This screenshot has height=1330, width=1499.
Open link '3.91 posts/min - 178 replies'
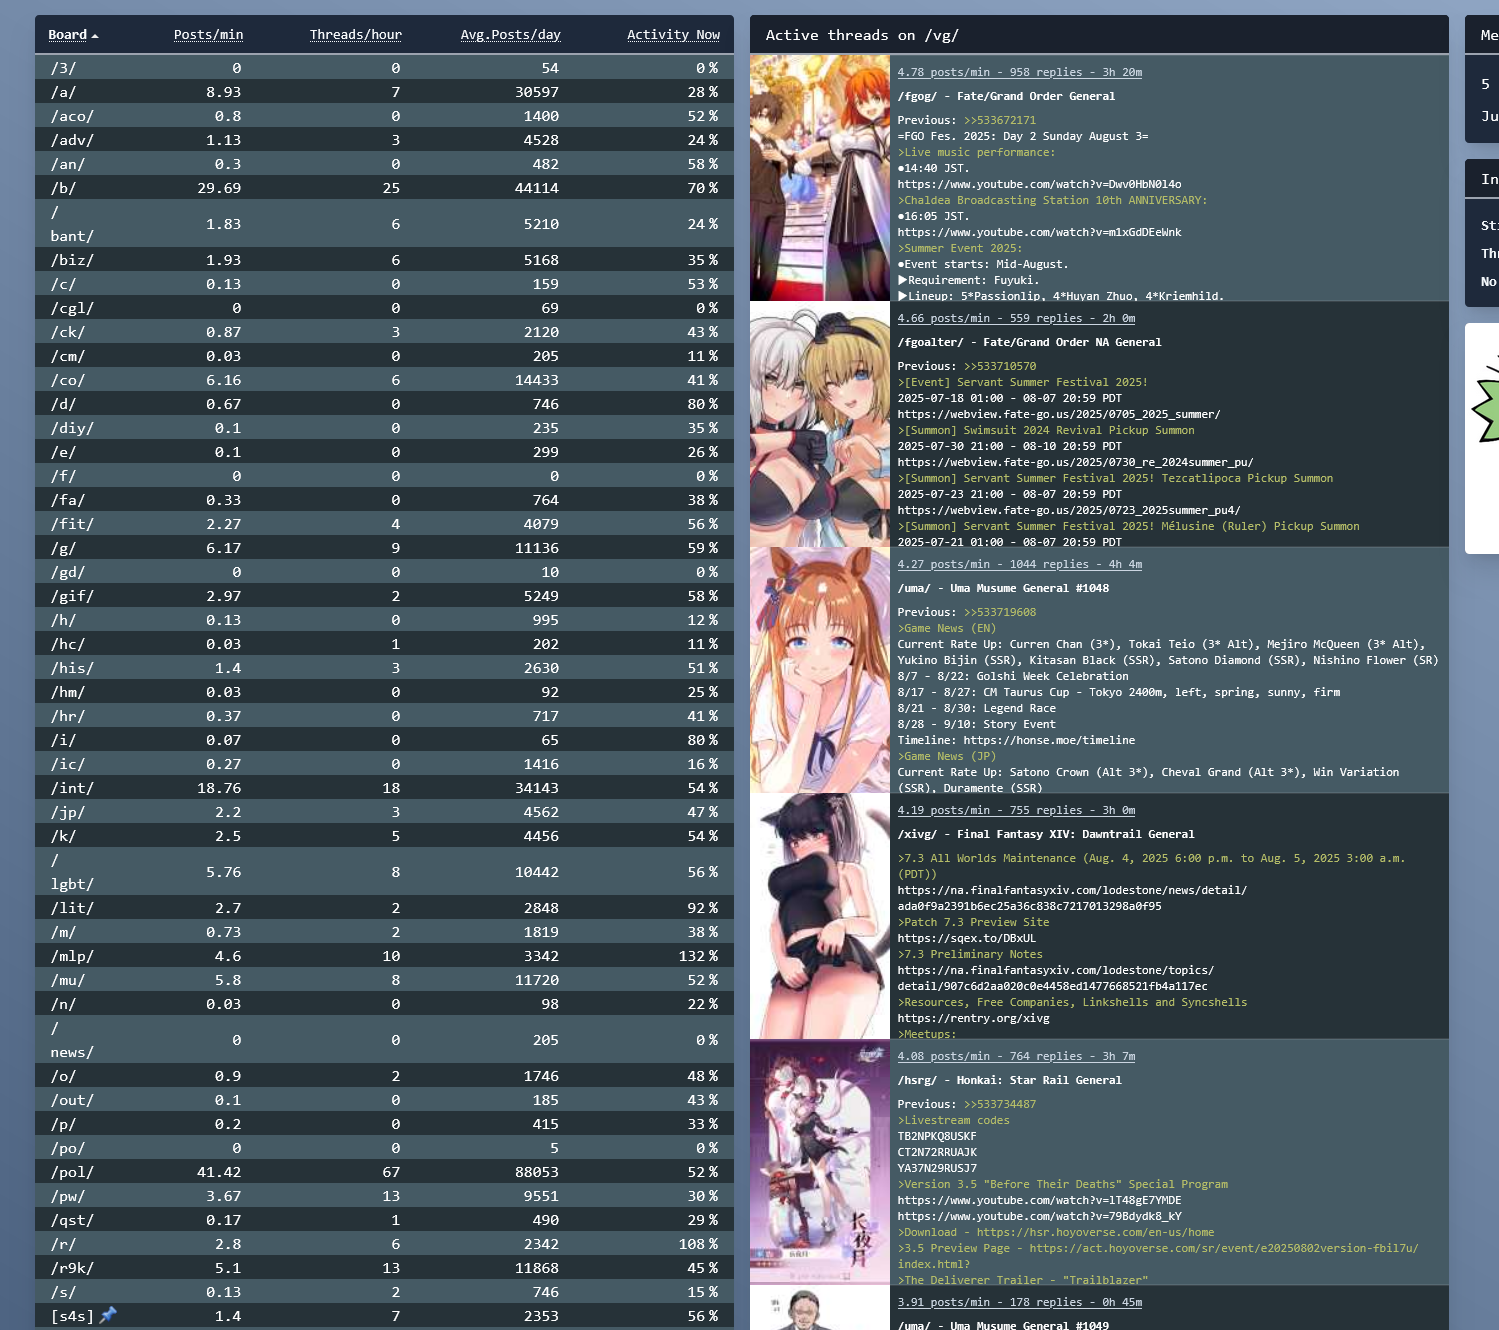pyautogui.click(x=1019, y=1302)
